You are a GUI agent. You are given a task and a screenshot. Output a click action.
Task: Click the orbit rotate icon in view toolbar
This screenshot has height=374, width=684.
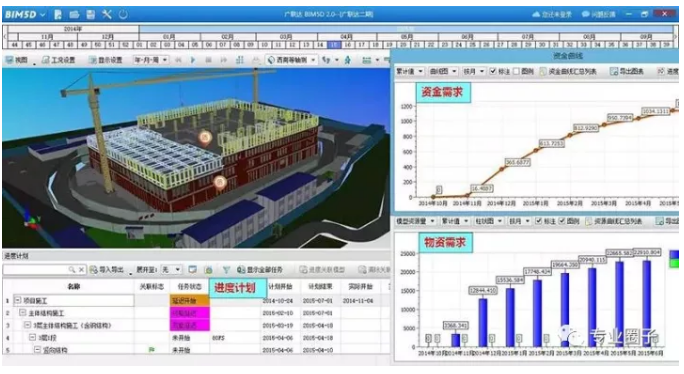click(327, 60)
